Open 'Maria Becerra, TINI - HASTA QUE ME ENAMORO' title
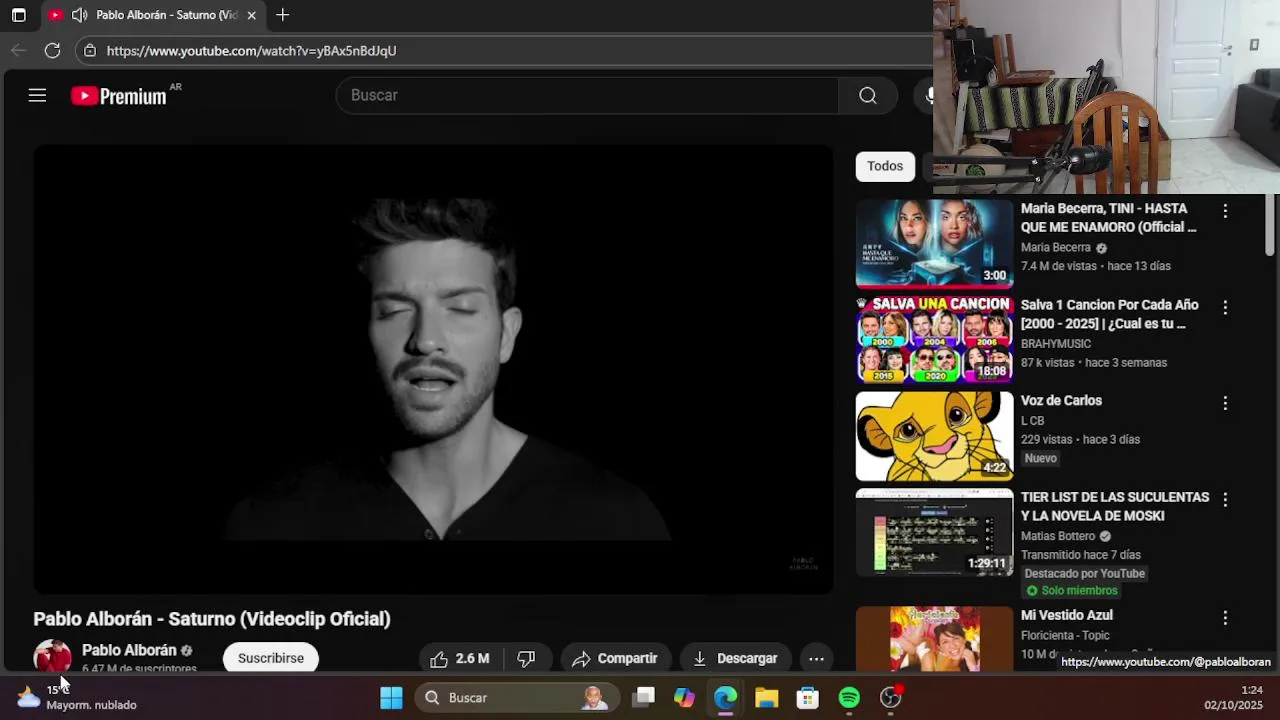The width and height of the screenshot is (1280, 720). click(x=1108, y=218)
